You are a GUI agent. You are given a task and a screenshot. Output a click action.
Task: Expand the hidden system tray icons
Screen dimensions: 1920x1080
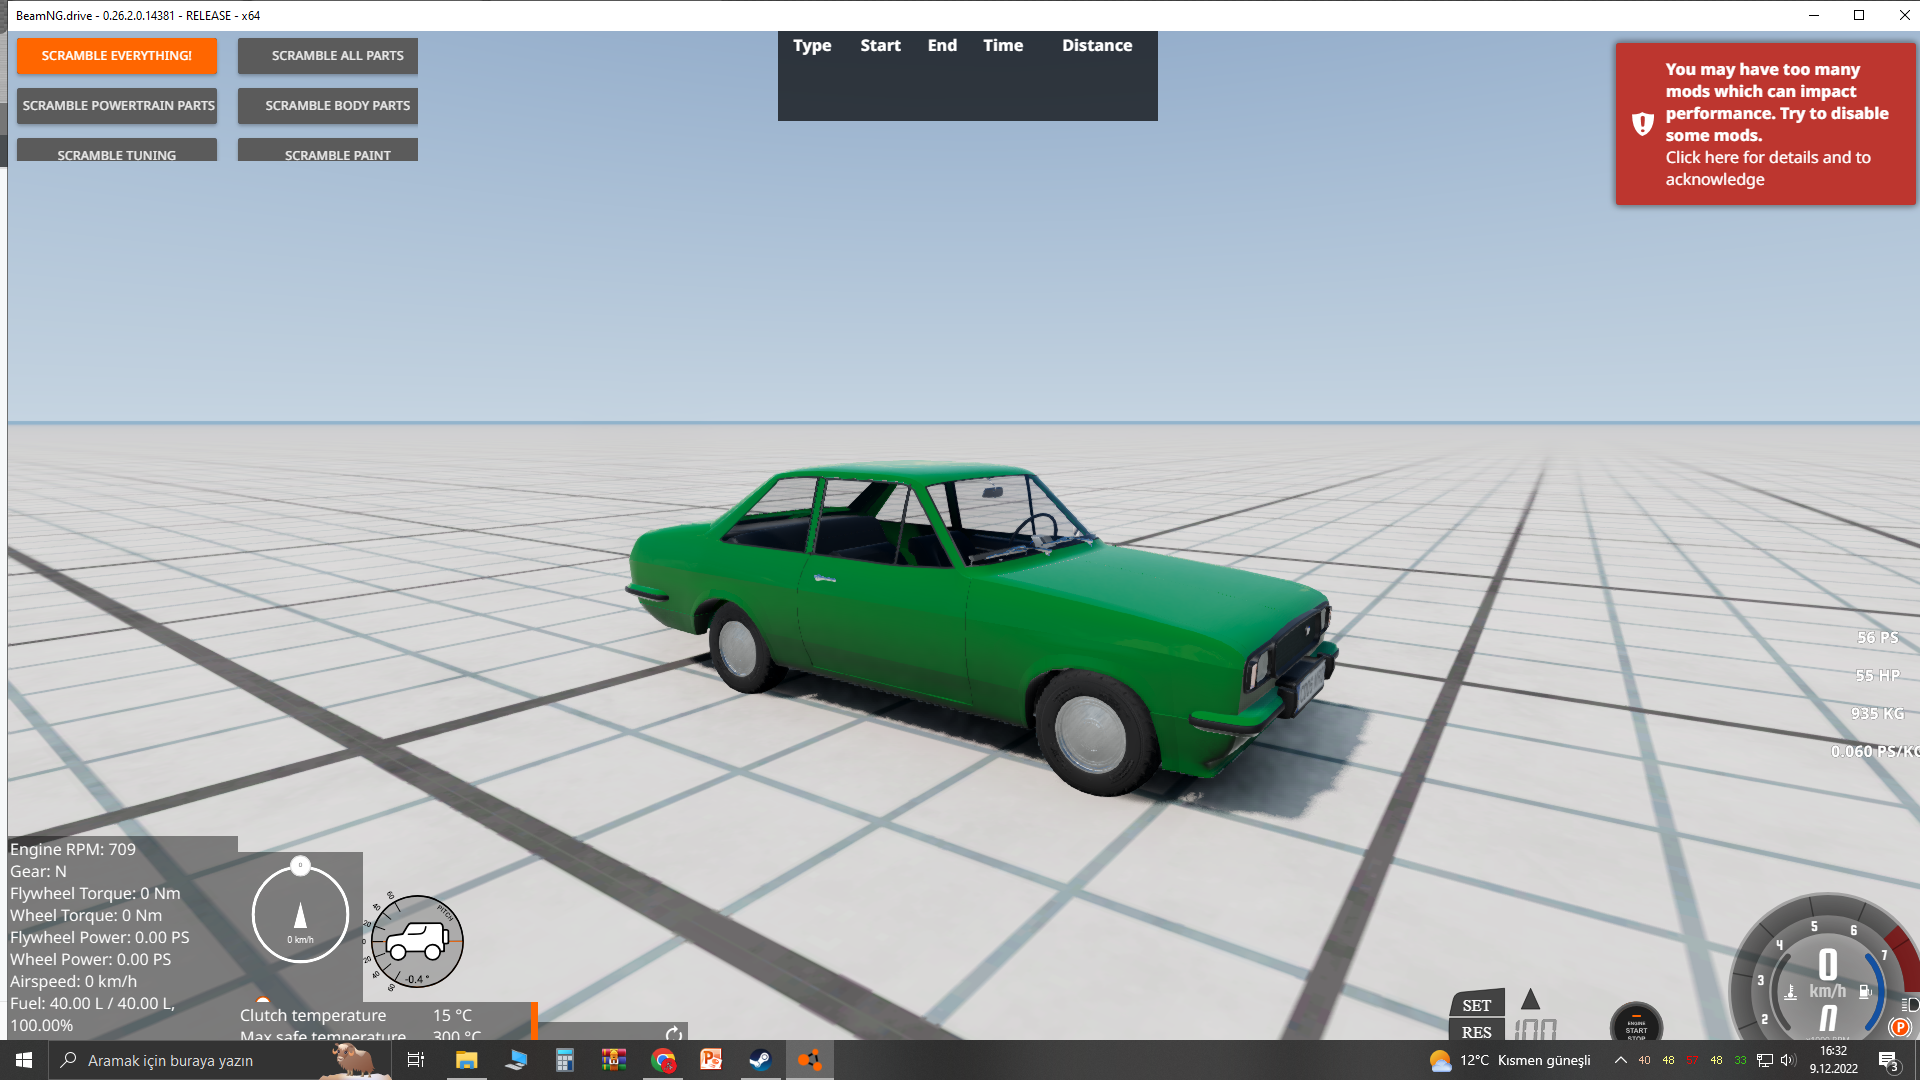1620,1060
